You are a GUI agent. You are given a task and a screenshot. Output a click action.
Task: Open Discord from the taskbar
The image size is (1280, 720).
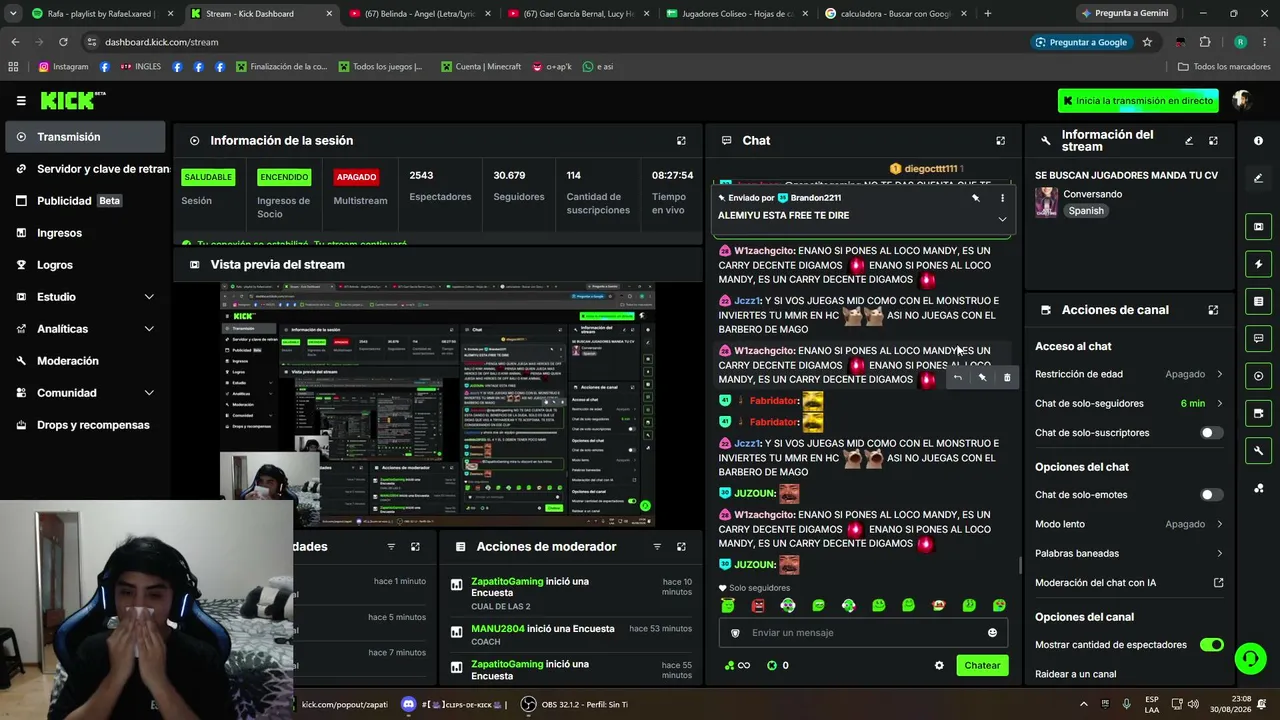point(408,704)
